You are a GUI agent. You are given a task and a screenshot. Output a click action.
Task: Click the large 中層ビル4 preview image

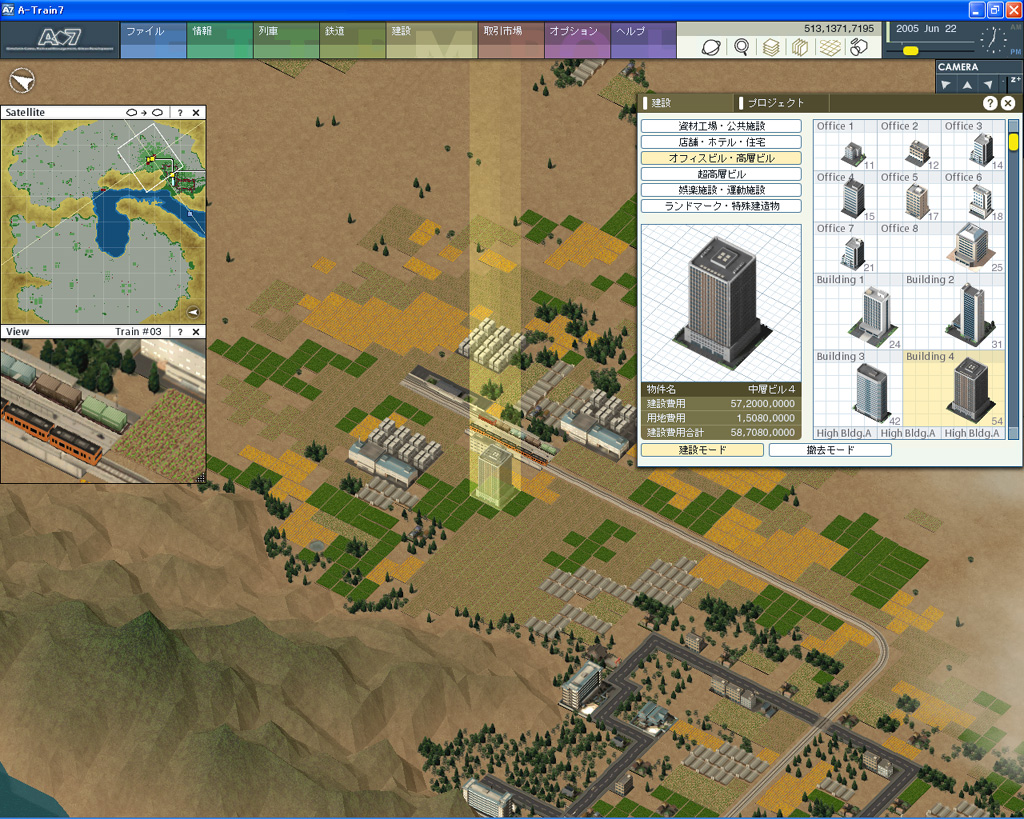tap(721, 303)
